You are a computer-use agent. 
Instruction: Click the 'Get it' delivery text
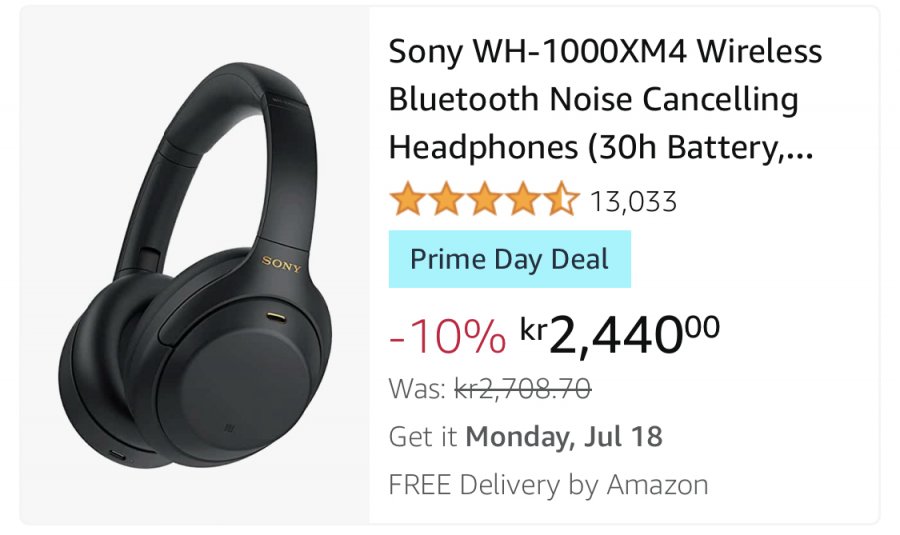pos(423,436)
